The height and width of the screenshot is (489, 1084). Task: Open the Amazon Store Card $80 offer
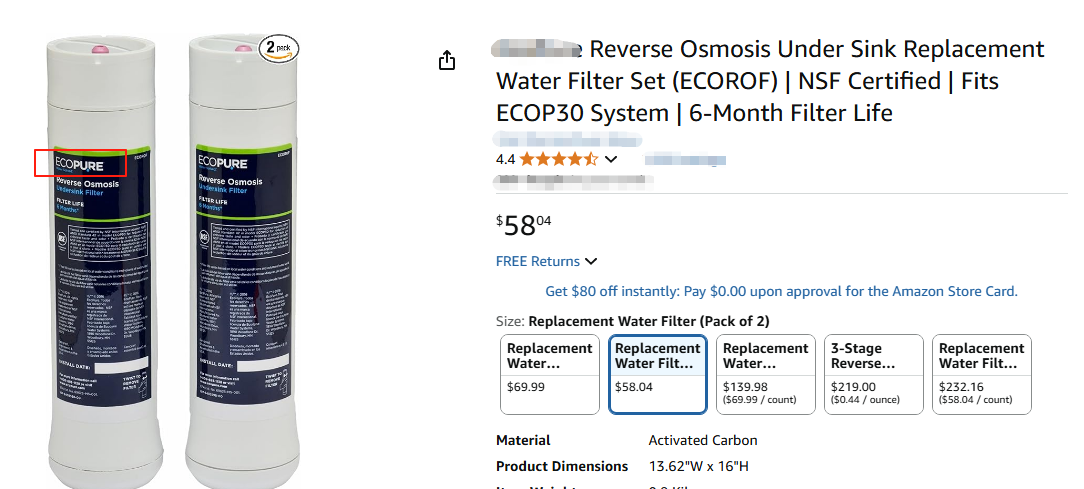(781, 291)
